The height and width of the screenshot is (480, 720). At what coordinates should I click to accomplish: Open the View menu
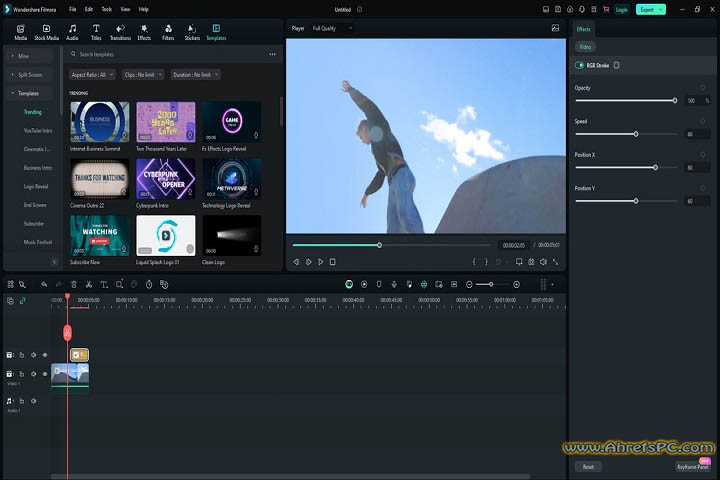click(125, 9)
